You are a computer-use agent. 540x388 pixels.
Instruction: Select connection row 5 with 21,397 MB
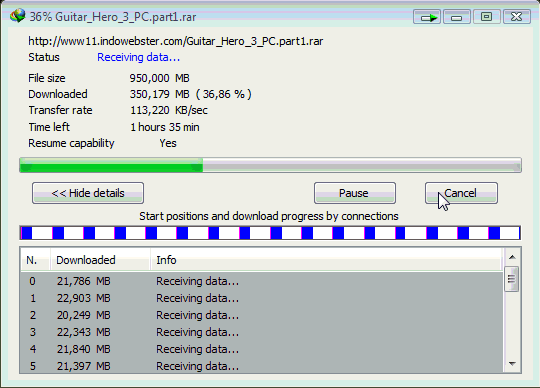click(x=262, y=366)
